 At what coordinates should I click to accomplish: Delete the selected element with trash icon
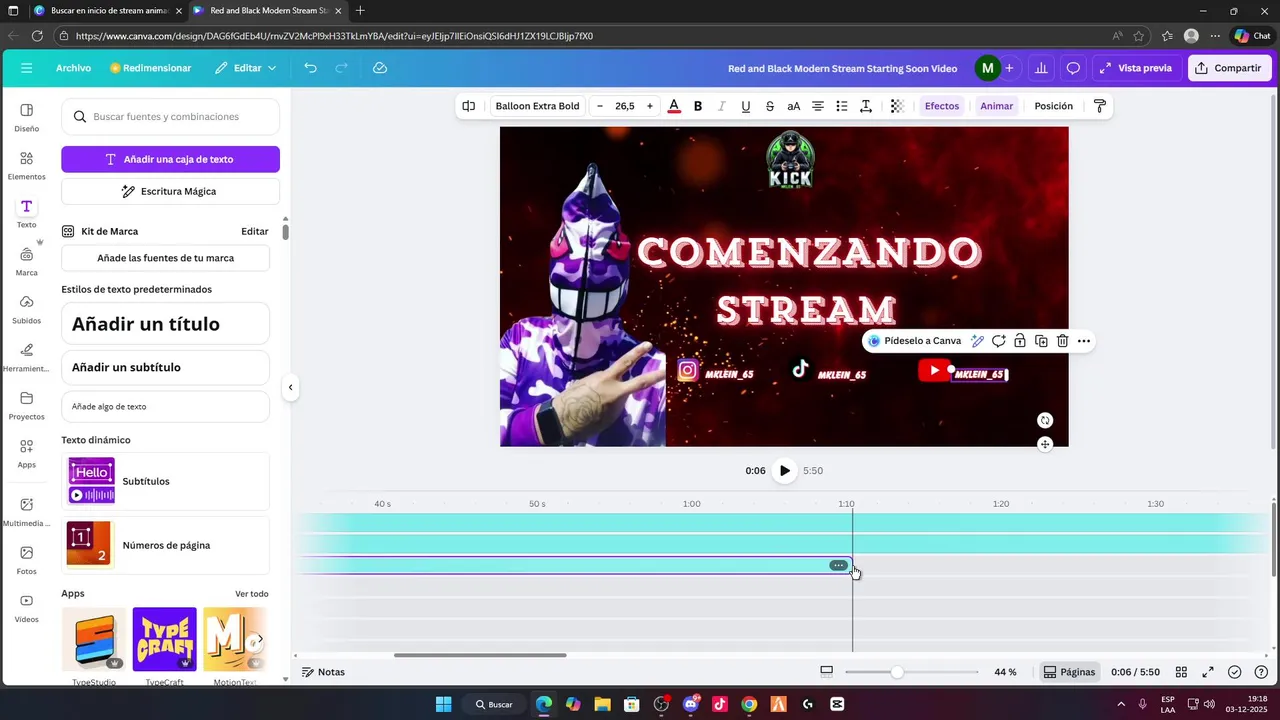(x=1063, y=341)
